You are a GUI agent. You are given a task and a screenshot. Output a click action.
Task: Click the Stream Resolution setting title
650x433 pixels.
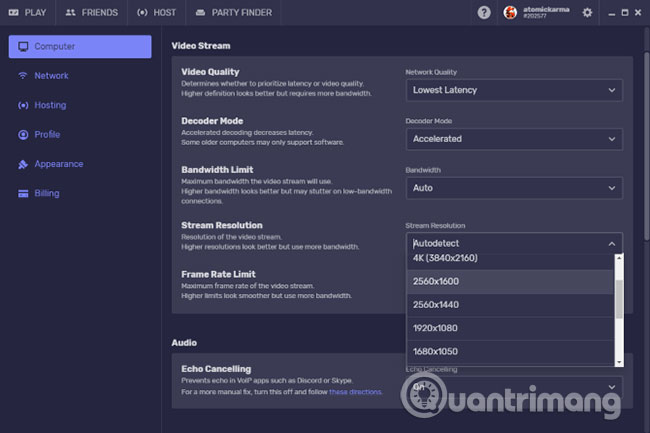tap(222, 225)
